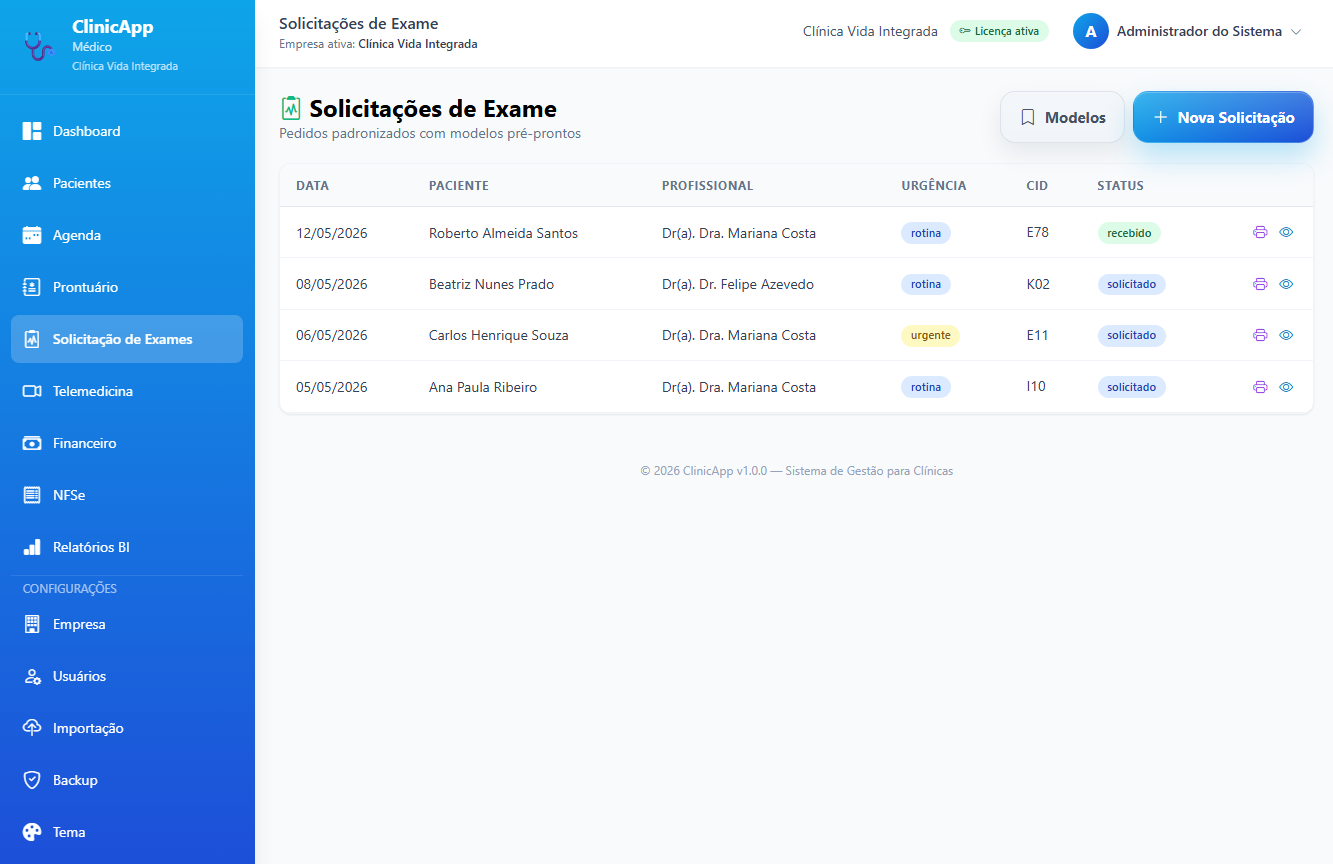Click the Prontuário record icon
This screenshot has height=864, width=1333.
tap(32, 287)
